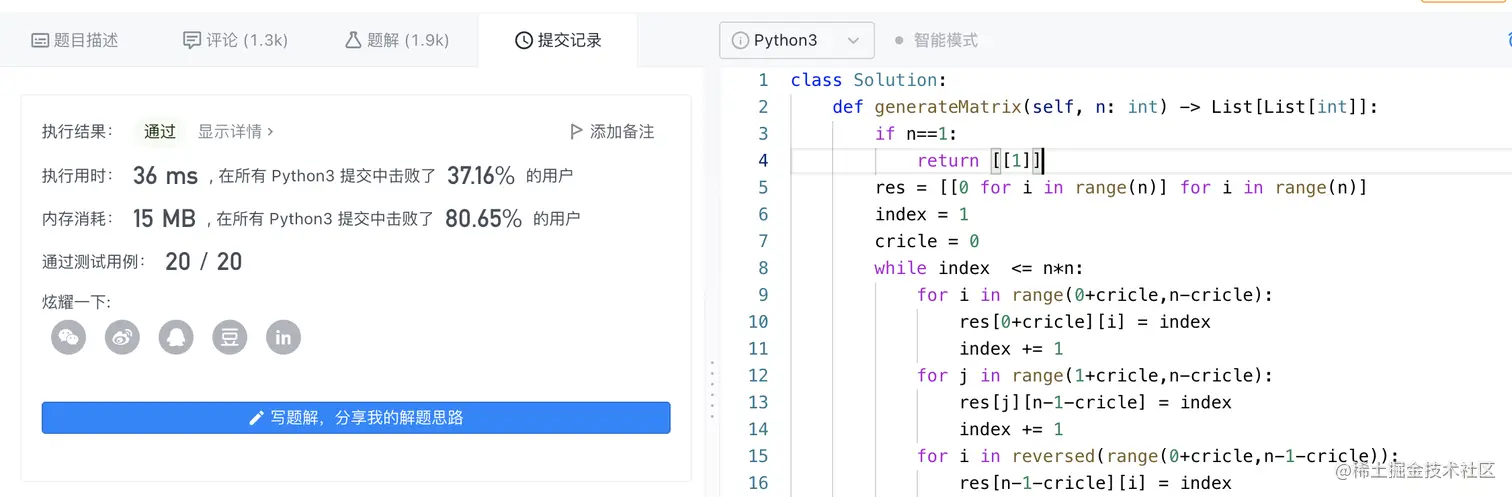Image resolution: width=1512 pixels, height=497 pixels.
Task: Click the 通过 accepted status label
Action: click(x=160, y=131)
